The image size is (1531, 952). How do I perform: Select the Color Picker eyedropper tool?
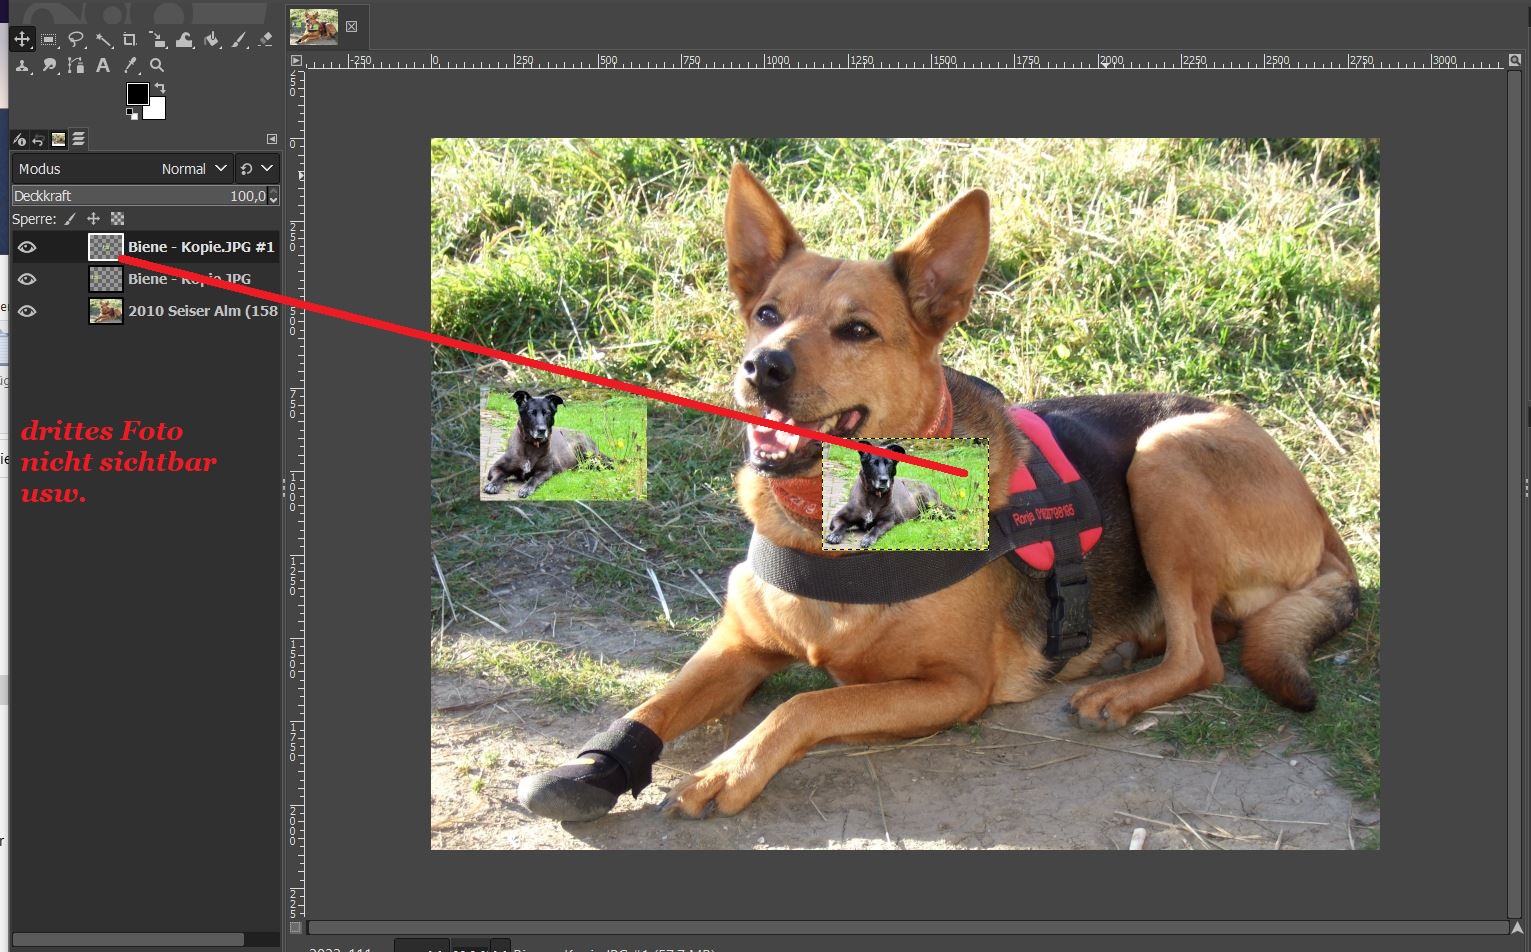(130, 66)
